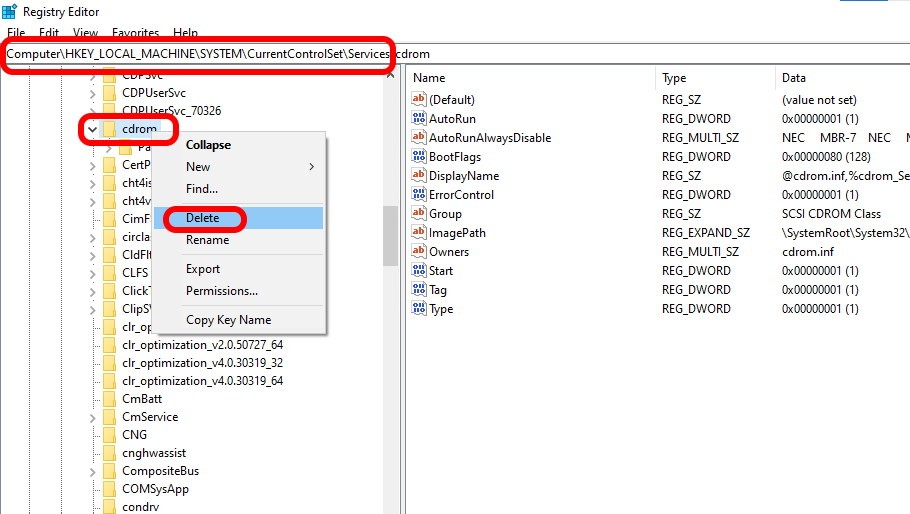
Task: Click the condrv folder icon
Action: click(x=109, y=506)
